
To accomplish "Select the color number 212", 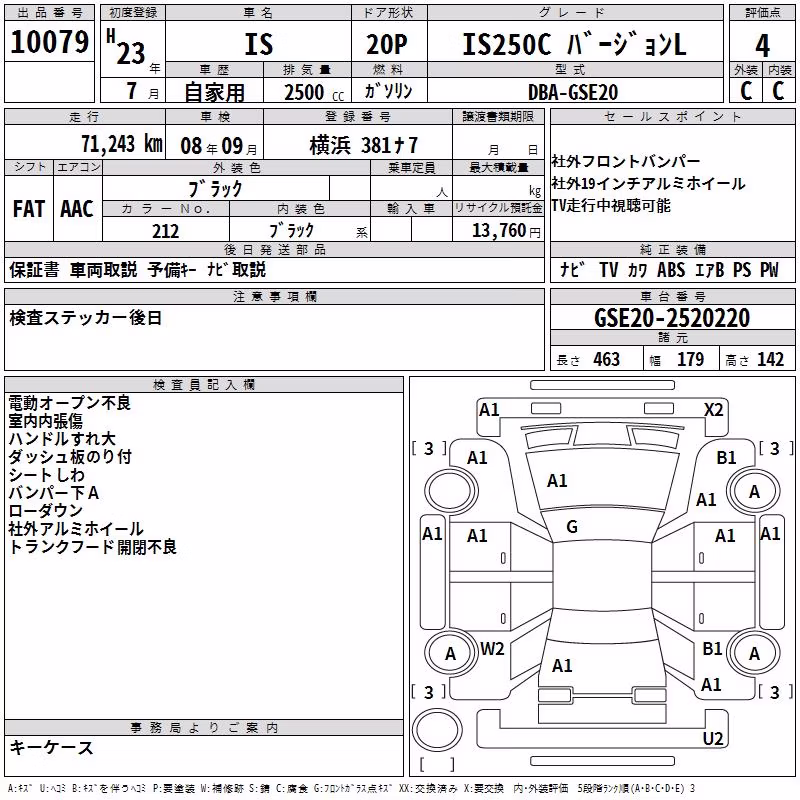I will pyautogui.click(x=165, y=231).
